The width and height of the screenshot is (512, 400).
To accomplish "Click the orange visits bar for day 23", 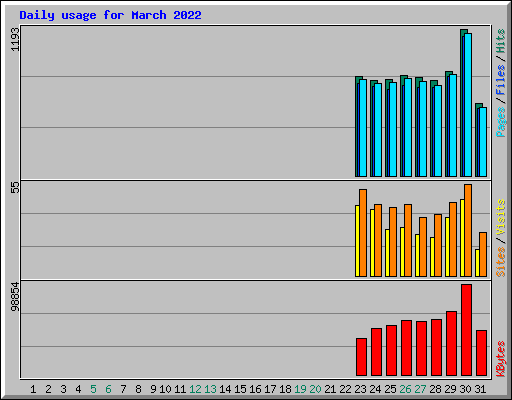I will tap(363, 233).
